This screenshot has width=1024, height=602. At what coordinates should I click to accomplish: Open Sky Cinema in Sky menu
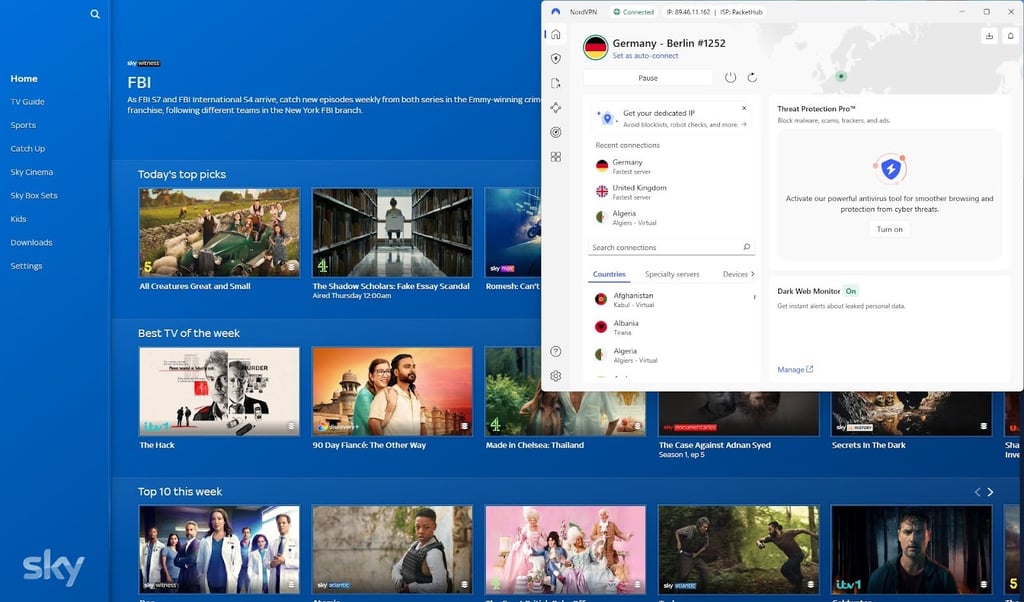click(31, 172)
